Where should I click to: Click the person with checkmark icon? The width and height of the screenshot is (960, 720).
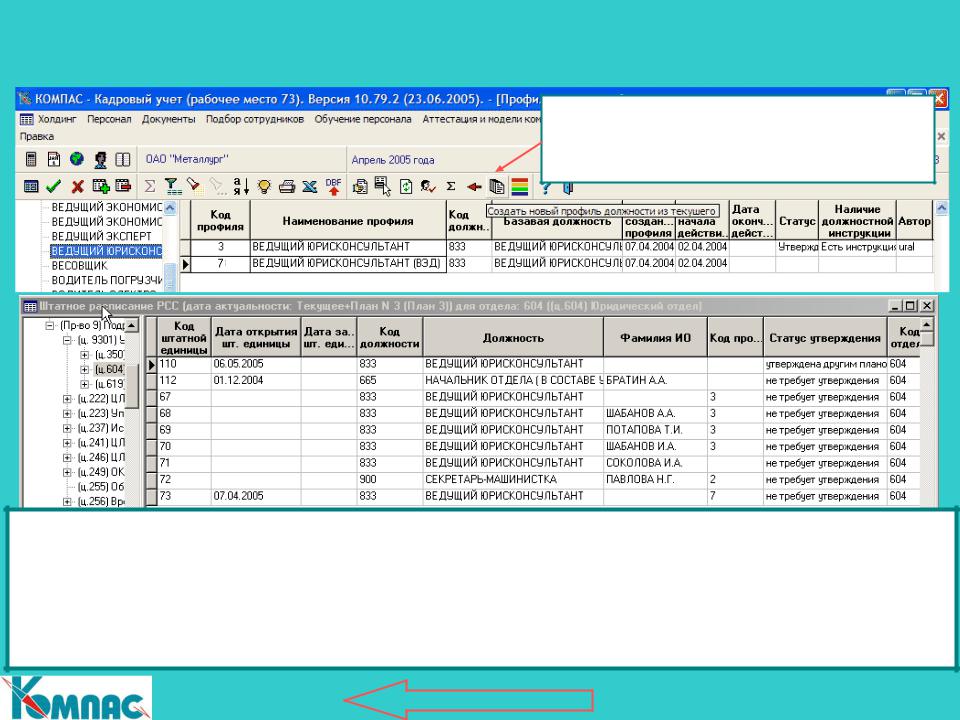[428, 186]
